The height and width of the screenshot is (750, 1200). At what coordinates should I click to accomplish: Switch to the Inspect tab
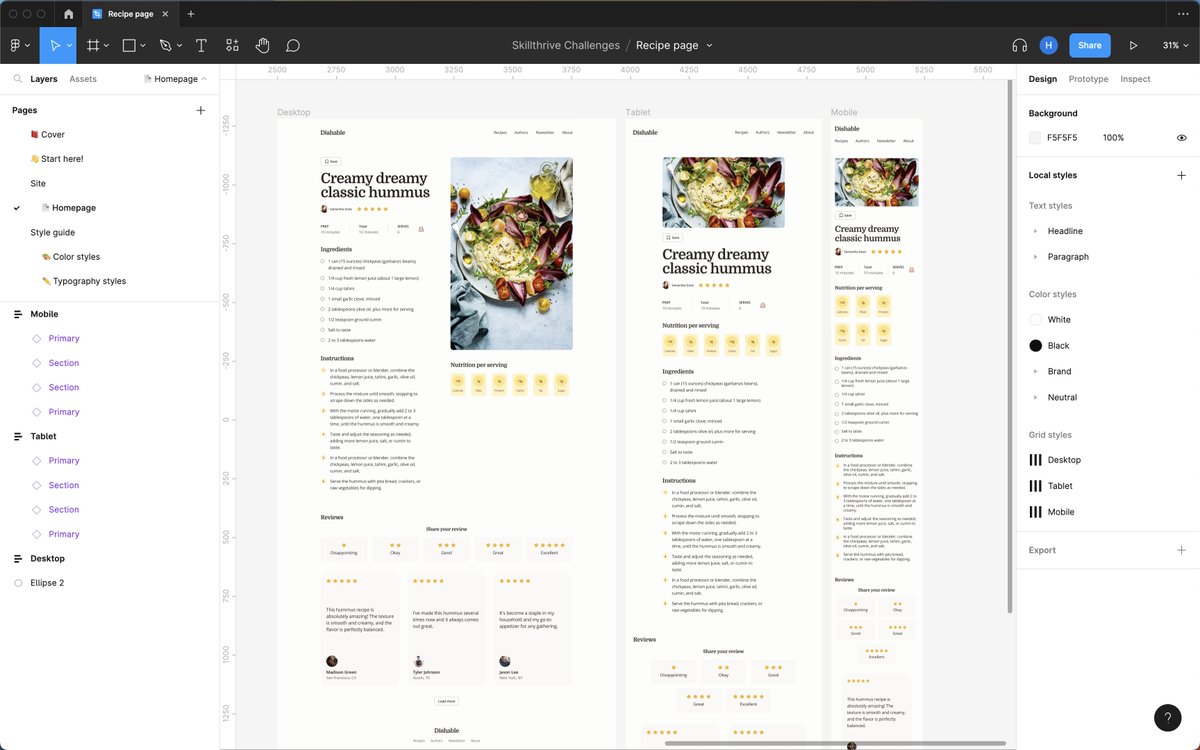[x=1135, y=79]
